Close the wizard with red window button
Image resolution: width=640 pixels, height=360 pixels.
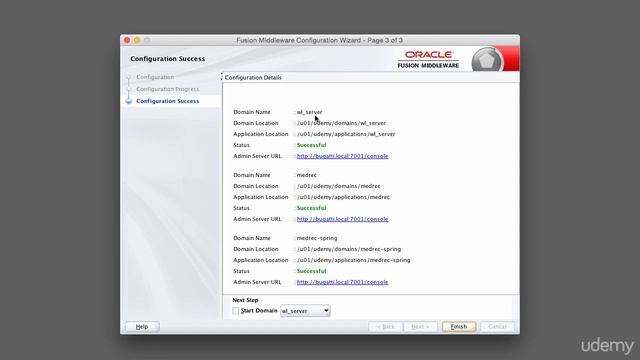(127, 40)
